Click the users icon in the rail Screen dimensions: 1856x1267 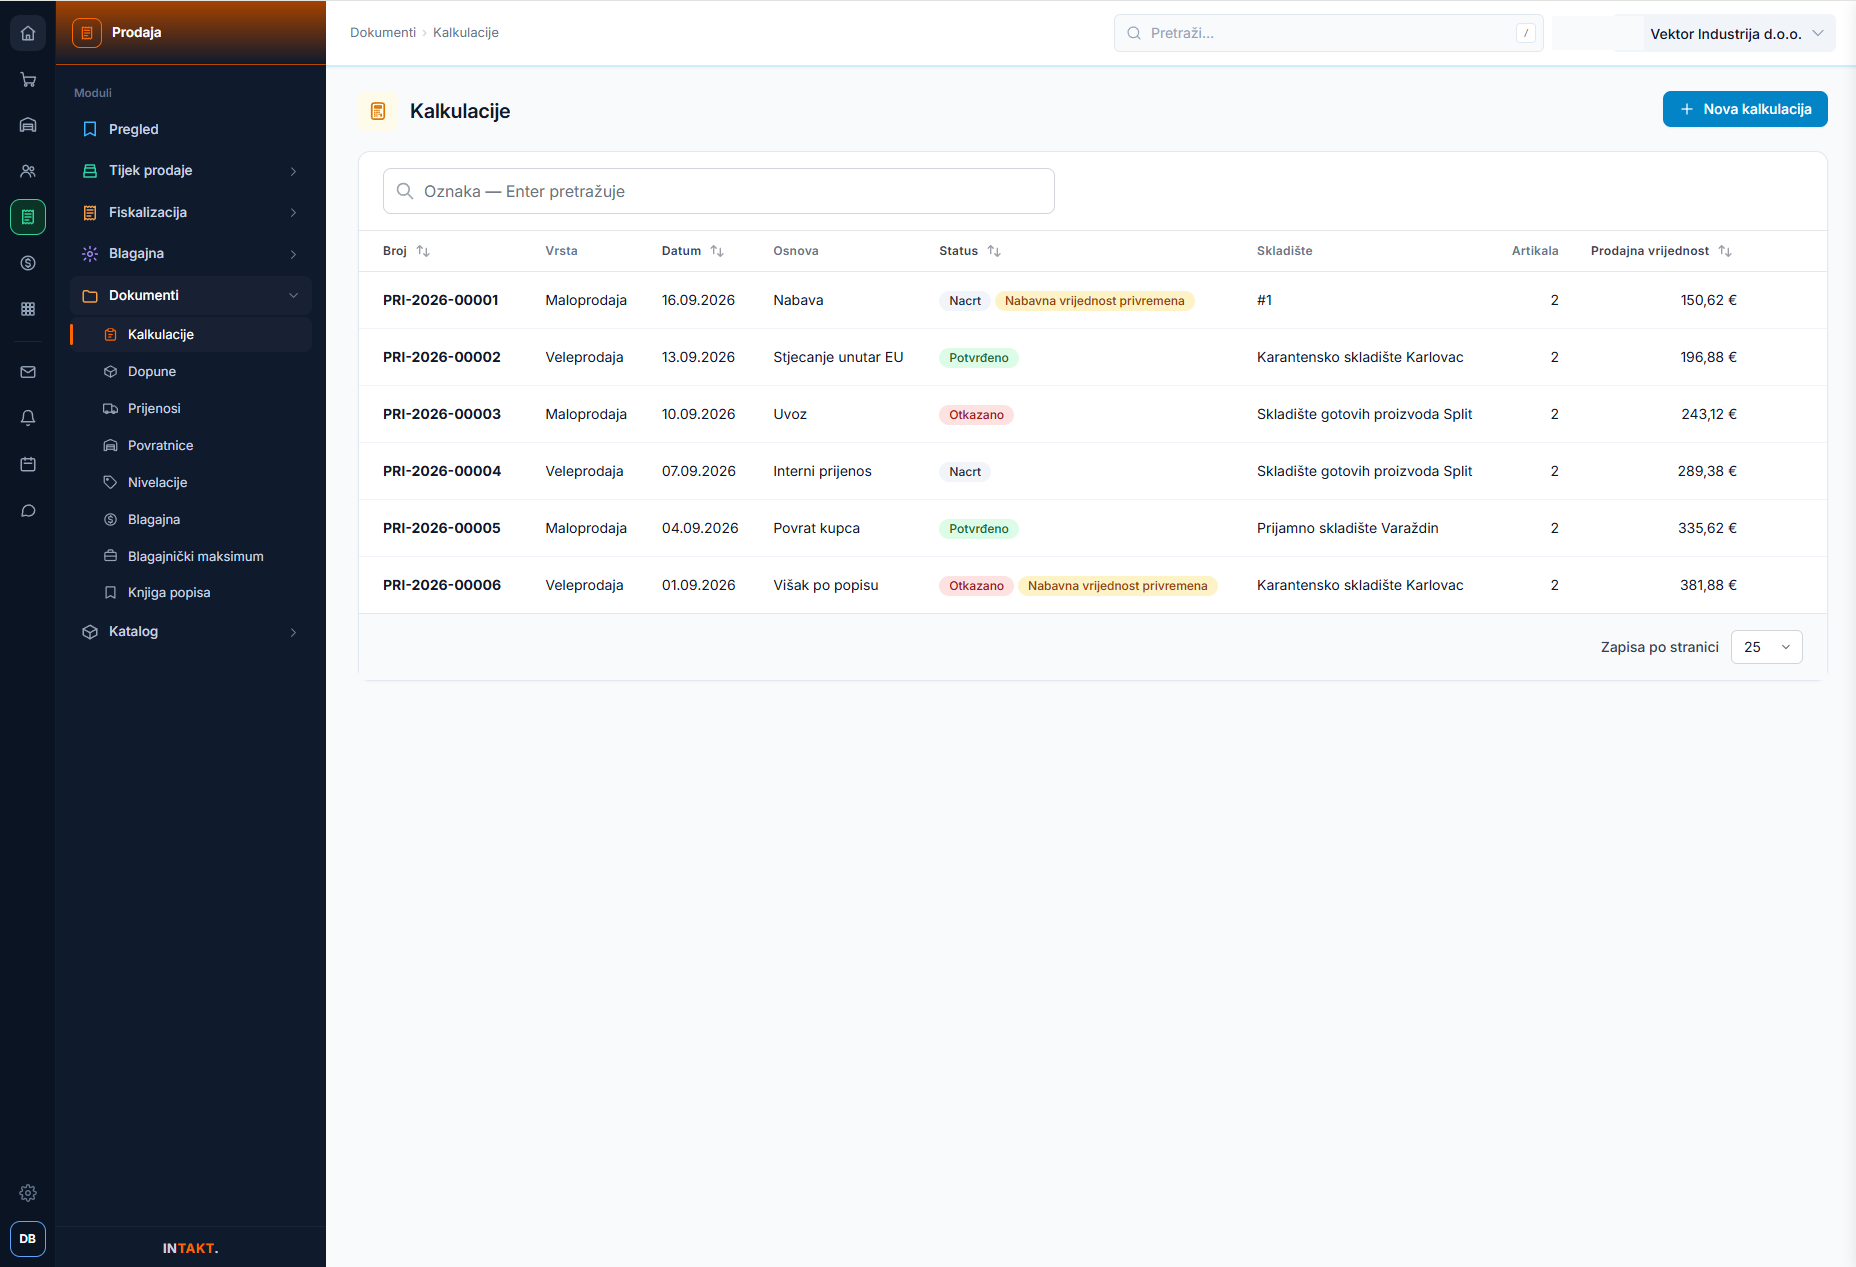[28, 171]
